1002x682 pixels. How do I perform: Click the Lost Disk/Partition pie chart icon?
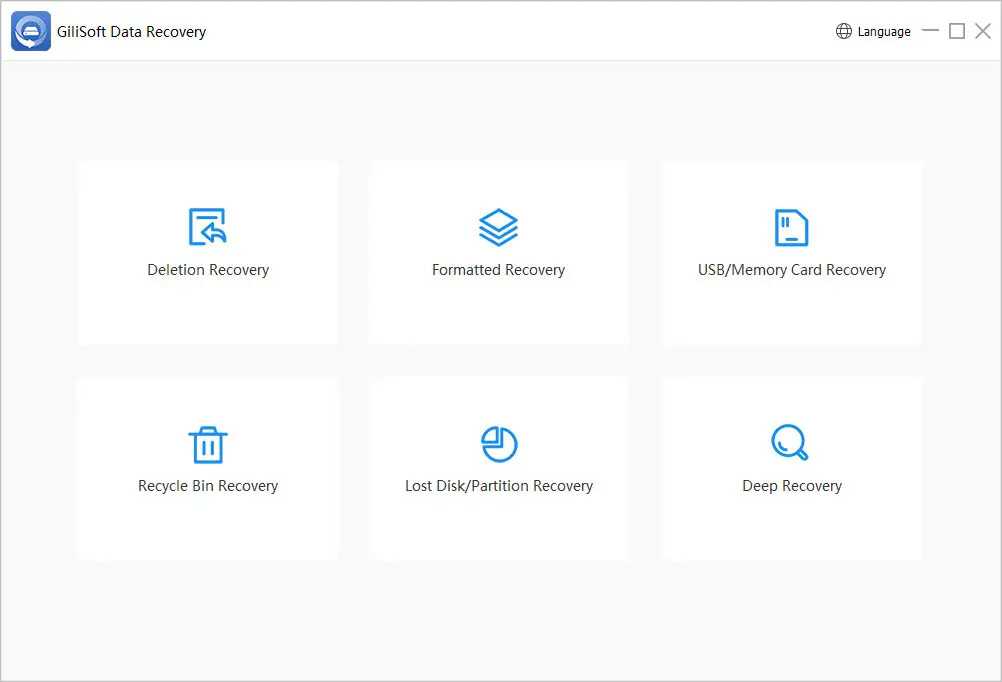[499, 444]
